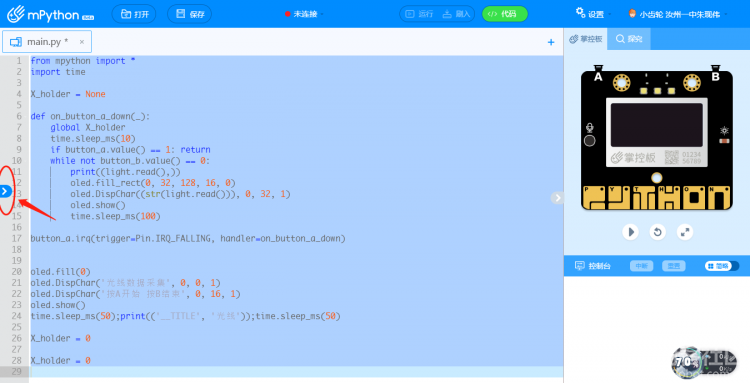Click the floating 70% performance widget
The height and width of the screenshot is (383, 750).
704,362
